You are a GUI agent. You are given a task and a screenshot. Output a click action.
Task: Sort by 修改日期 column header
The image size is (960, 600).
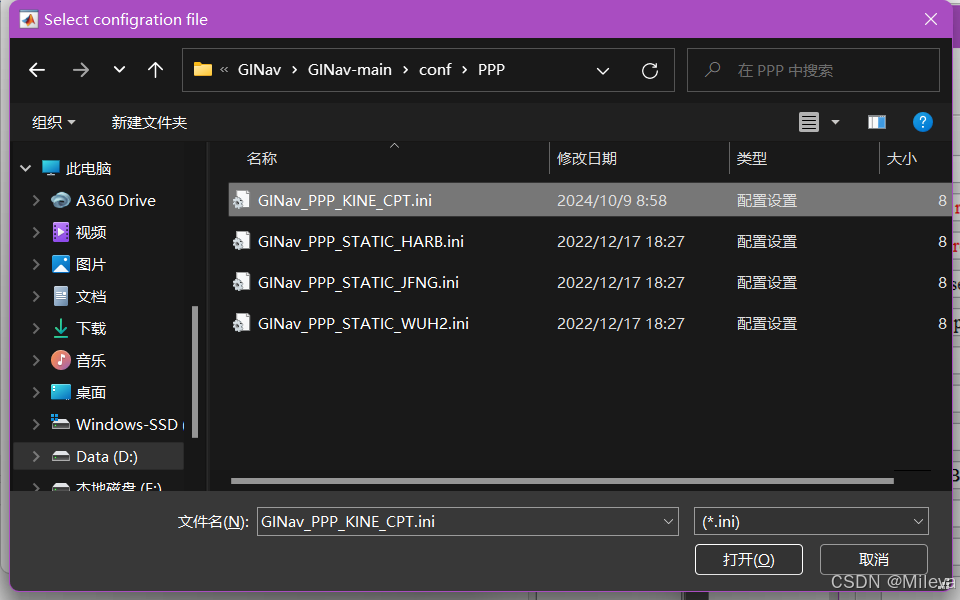point(587,159)
